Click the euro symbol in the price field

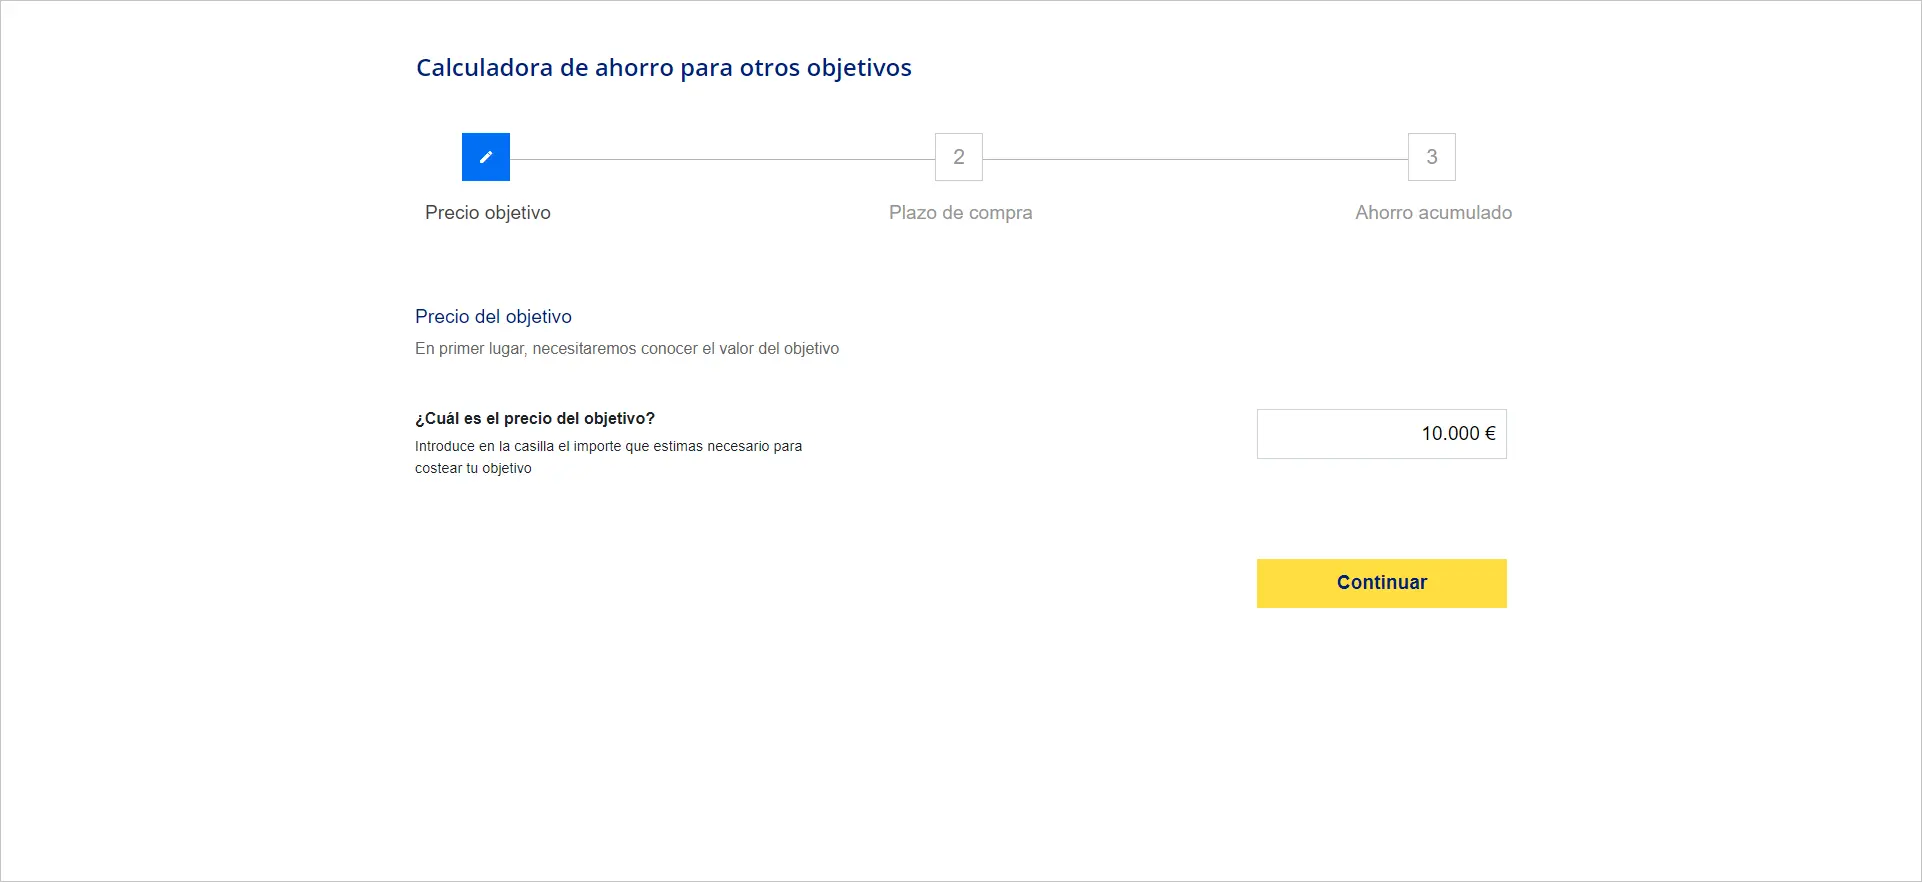point(1490,434)
